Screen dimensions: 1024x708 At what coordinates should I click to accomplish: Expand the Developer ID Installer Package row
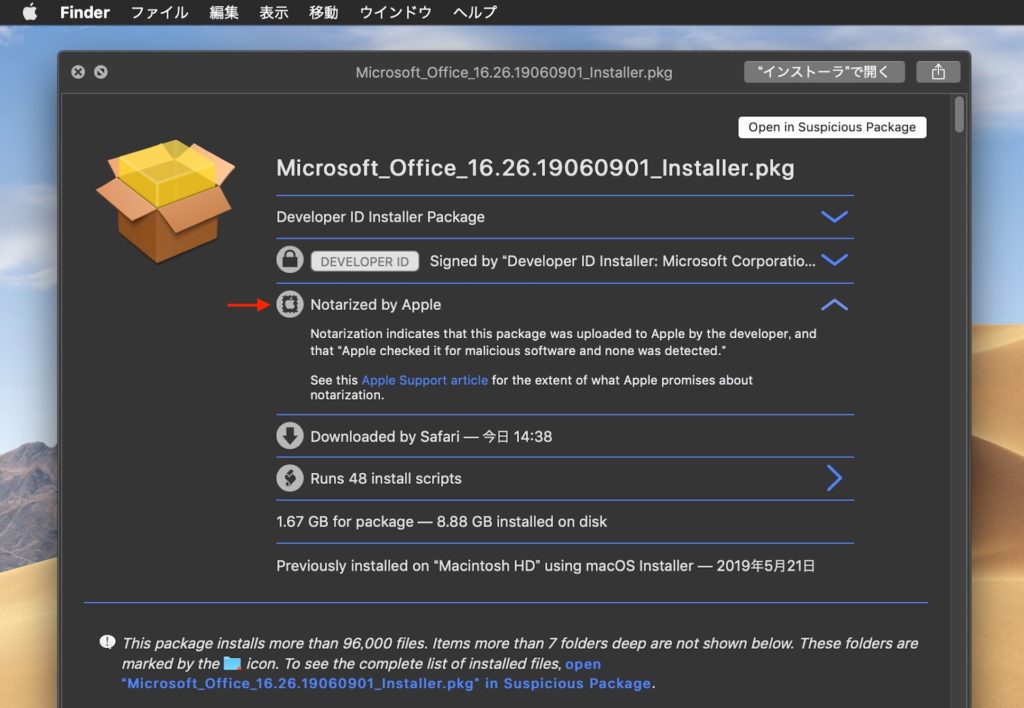834,217
